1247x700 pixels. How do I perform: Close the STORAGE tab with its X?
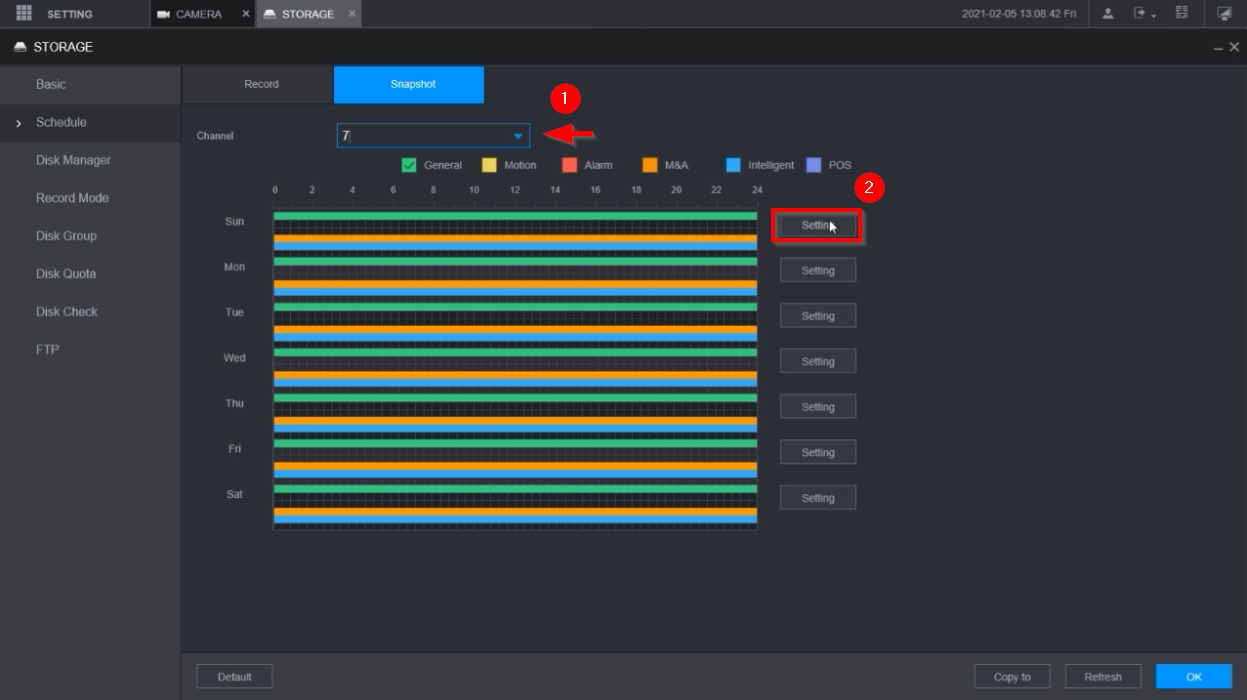351,14
